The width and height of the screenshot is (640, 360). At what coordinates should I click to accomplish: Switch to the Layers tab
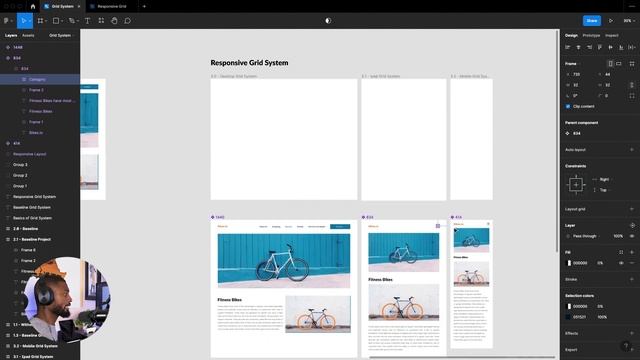click(11, 36)
